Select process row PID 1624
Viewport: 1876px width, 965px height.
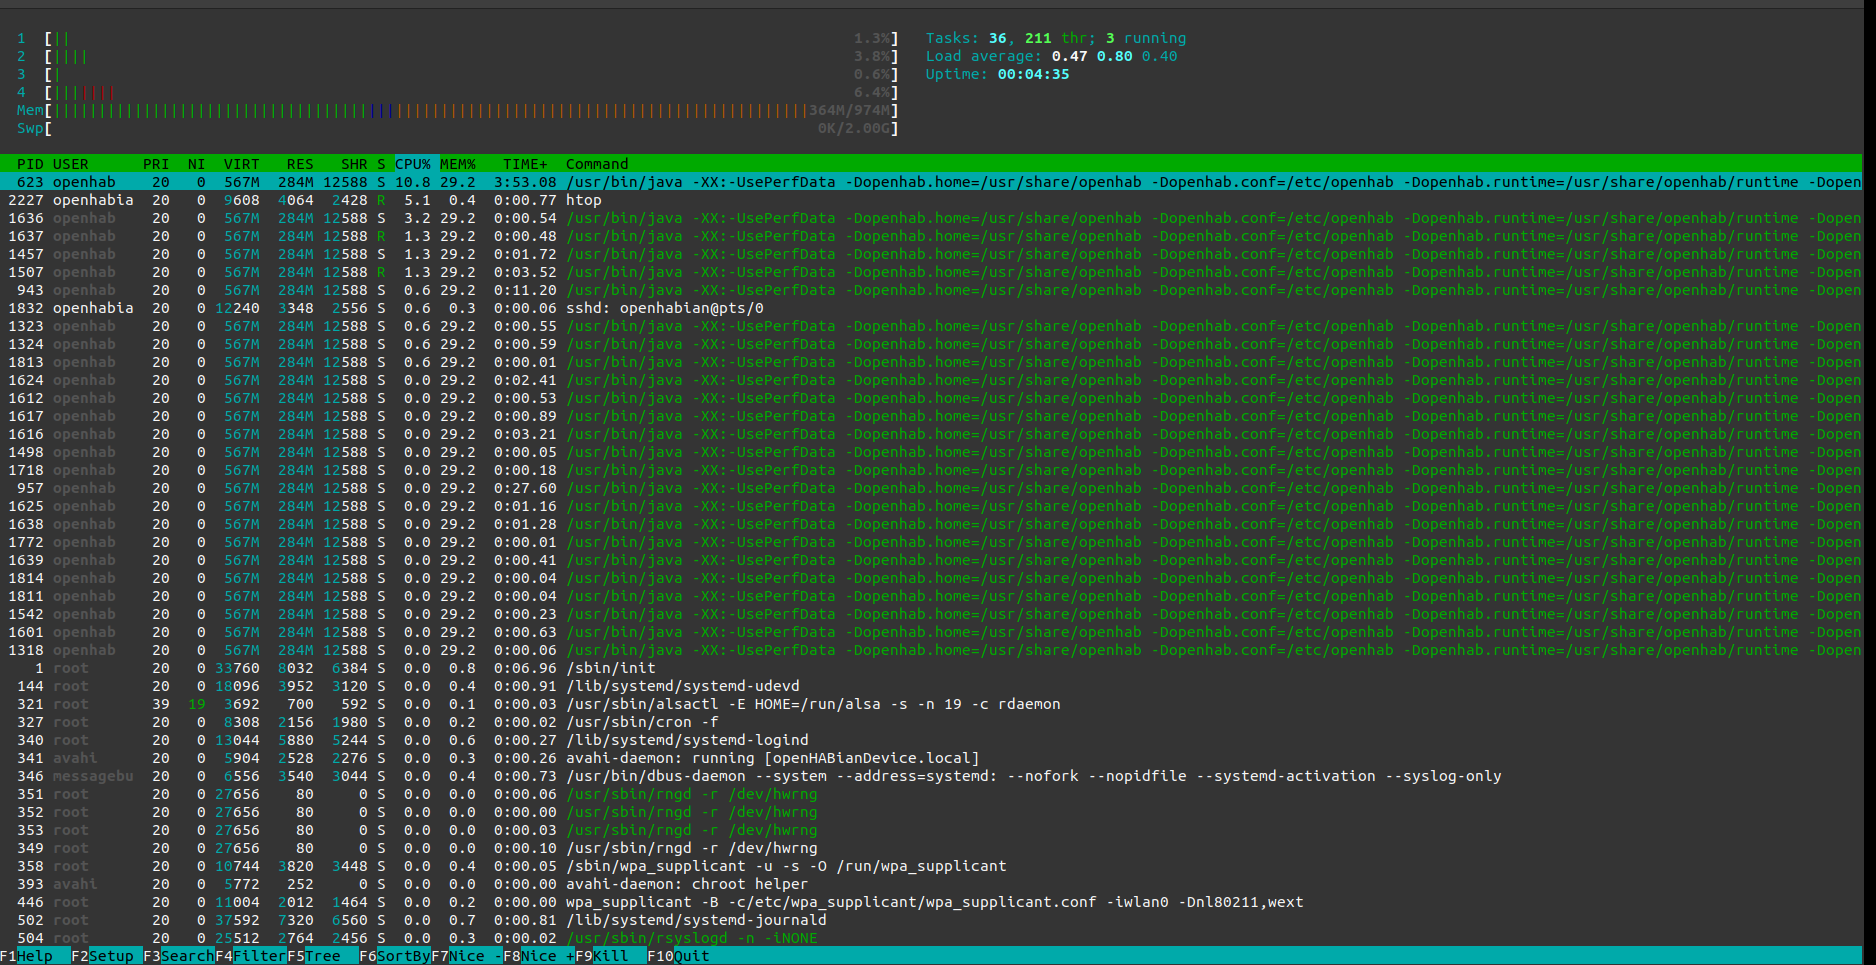coord(931,380)
